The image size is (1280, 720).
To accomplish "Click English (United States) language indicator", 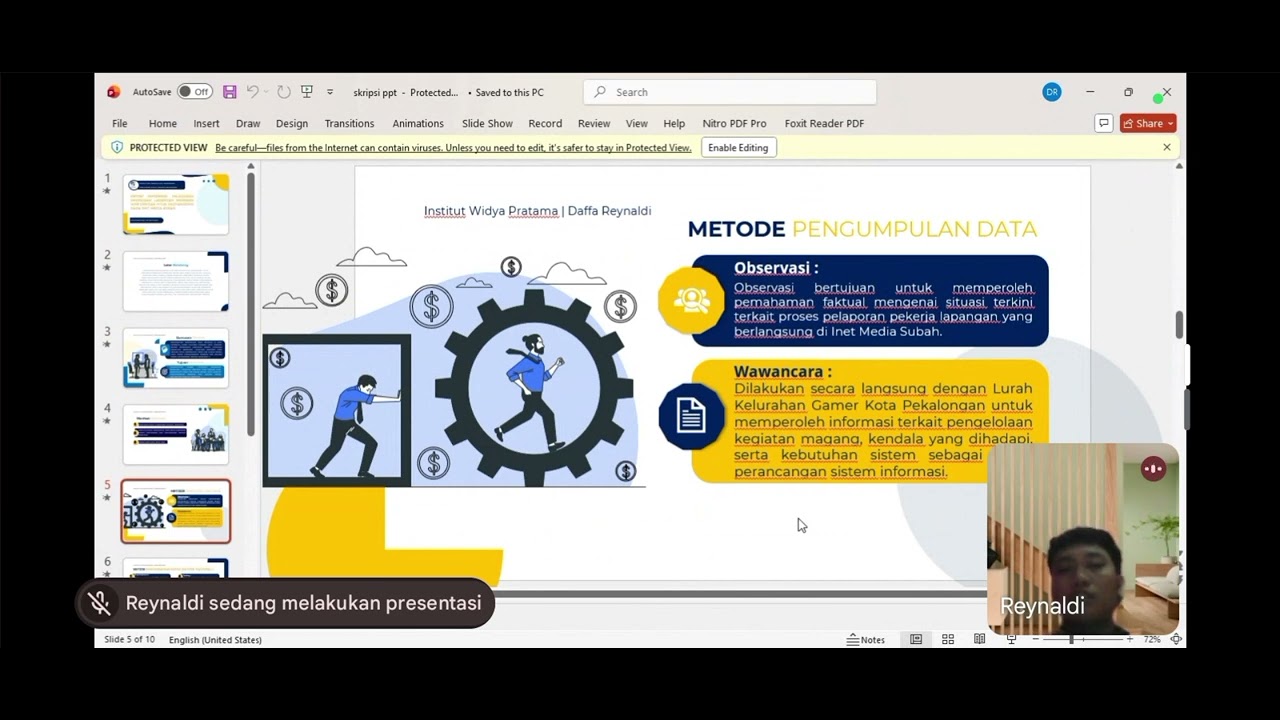I will [x=215, y=640].
